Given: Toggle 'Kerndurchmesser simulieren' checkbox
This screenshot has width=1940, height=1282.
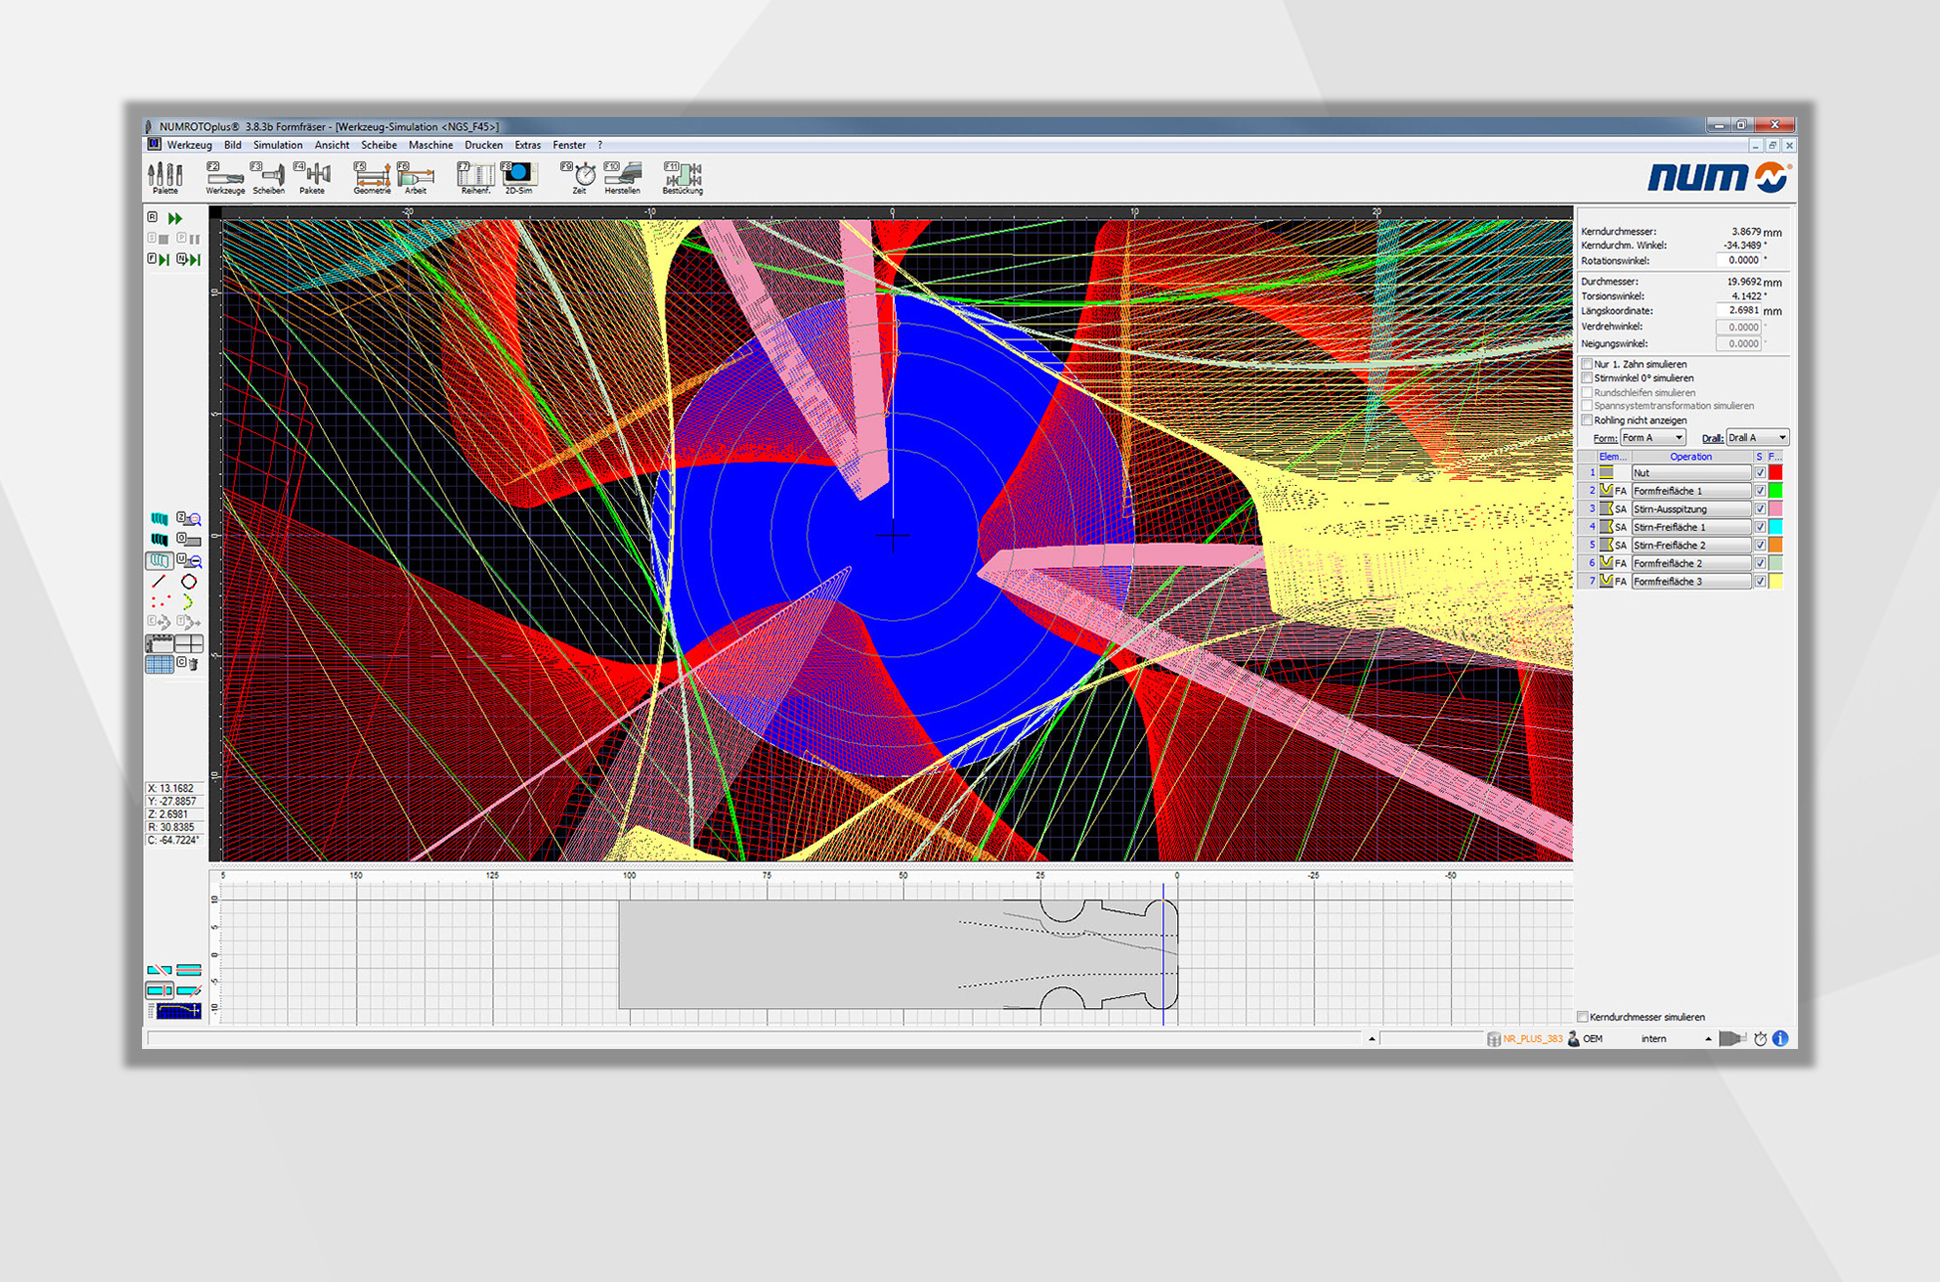Looking at the screenshot, I should (1583, 1017).
